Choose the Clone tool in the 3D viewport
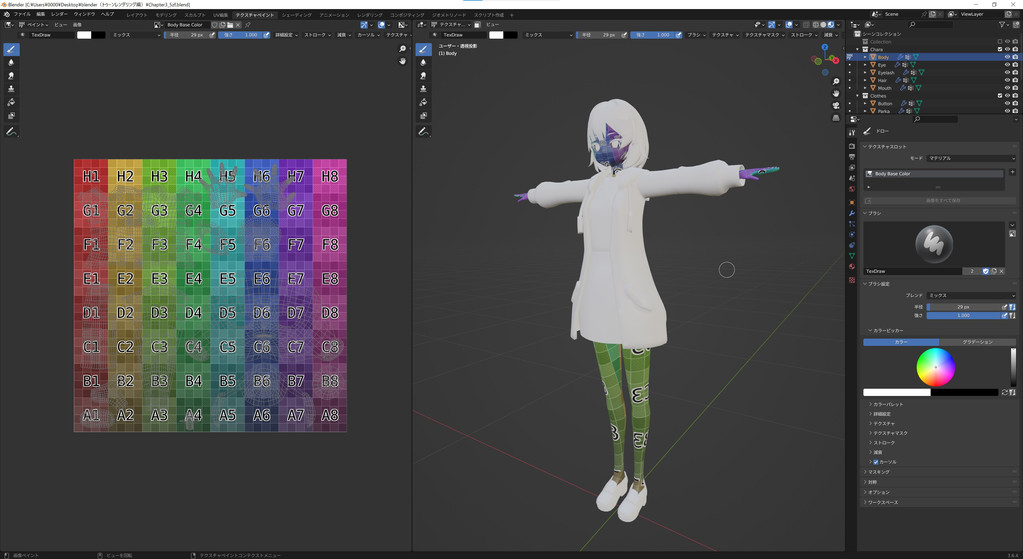Screen dimensions: 1023x559 (x=423, y=89)
